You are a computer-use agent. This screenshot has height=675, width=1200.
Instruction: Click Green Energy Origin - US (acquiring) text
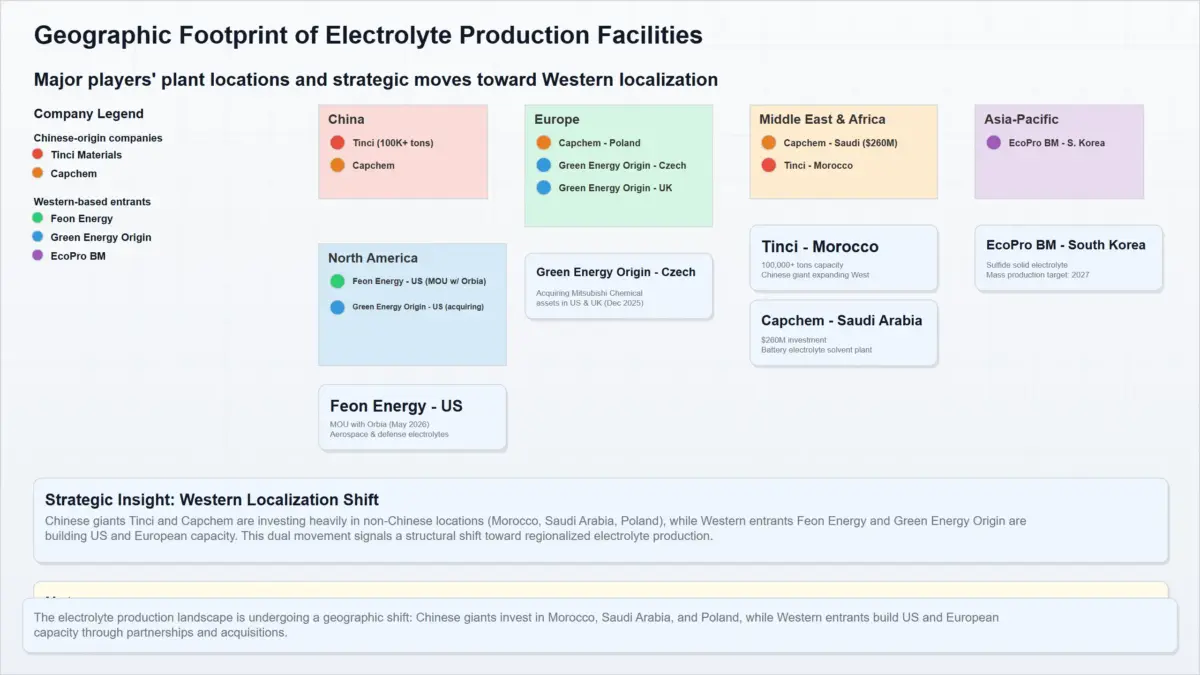point(418,307)
